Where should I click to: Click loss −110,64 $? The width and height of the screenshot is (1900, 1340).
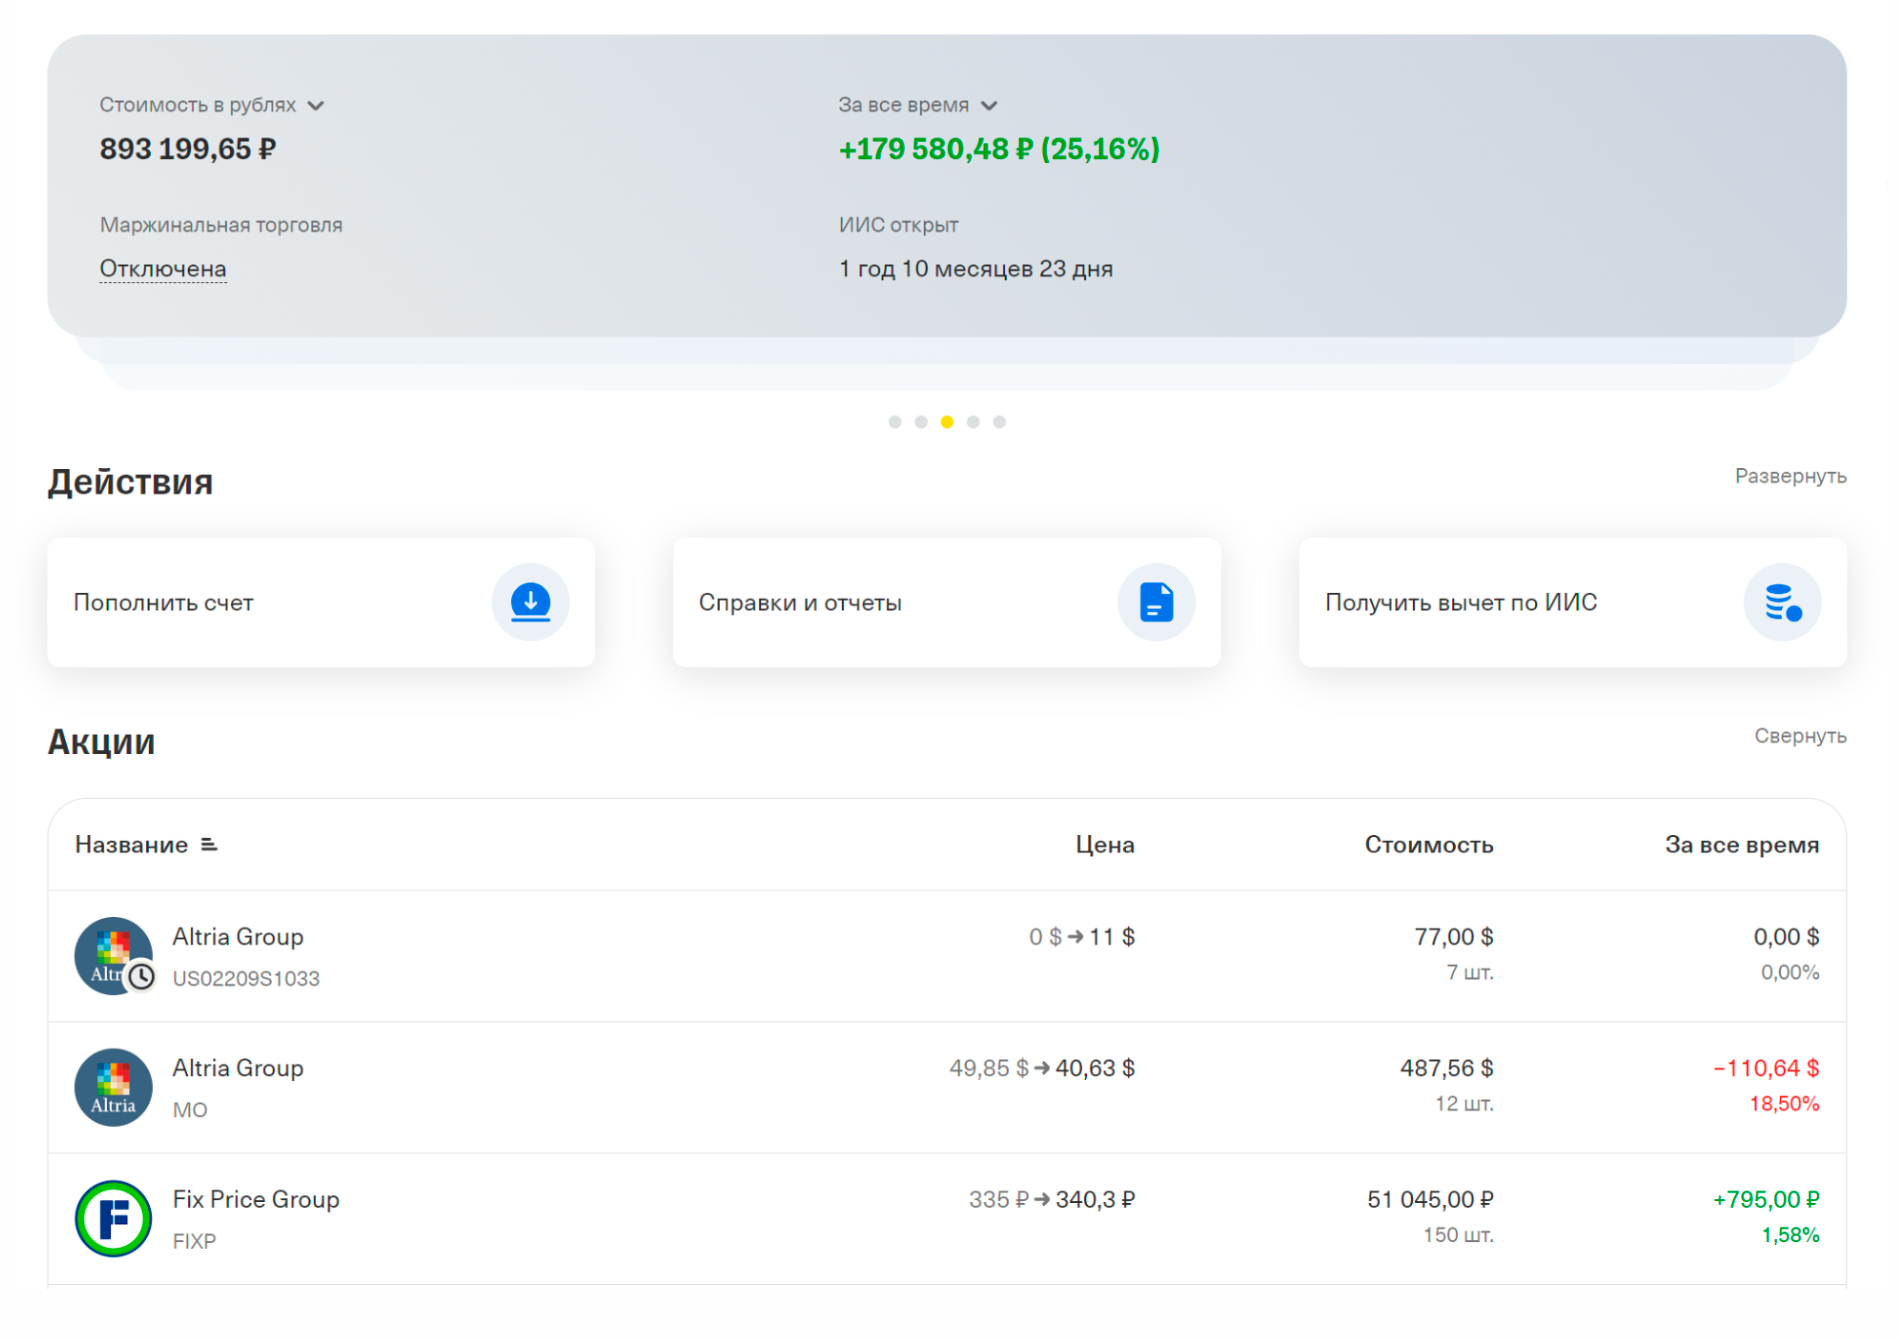pos(1766,1068)
